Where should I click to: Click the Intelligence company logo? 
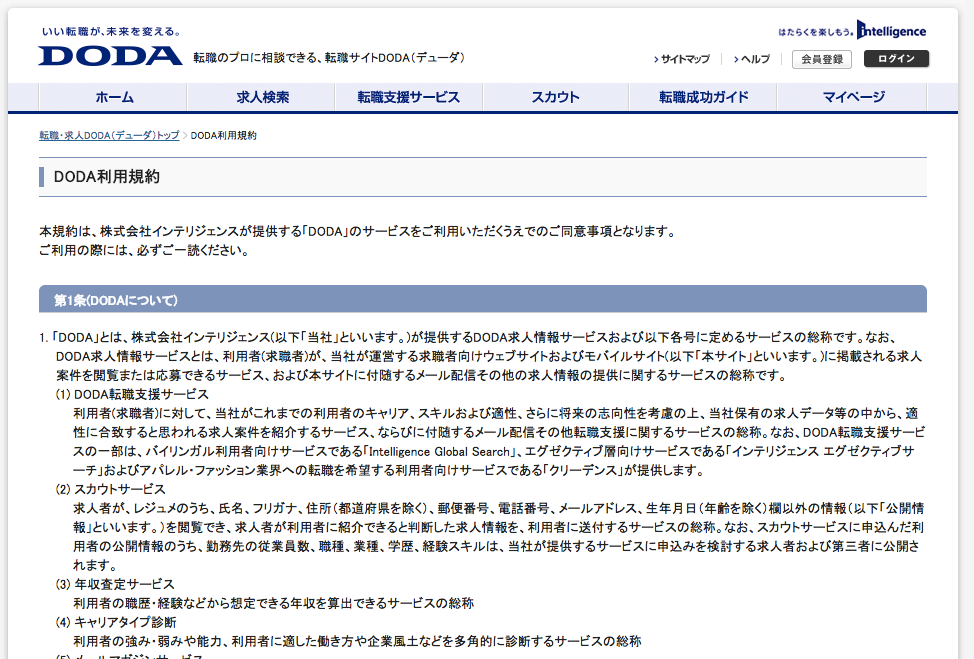click(852, 31)
